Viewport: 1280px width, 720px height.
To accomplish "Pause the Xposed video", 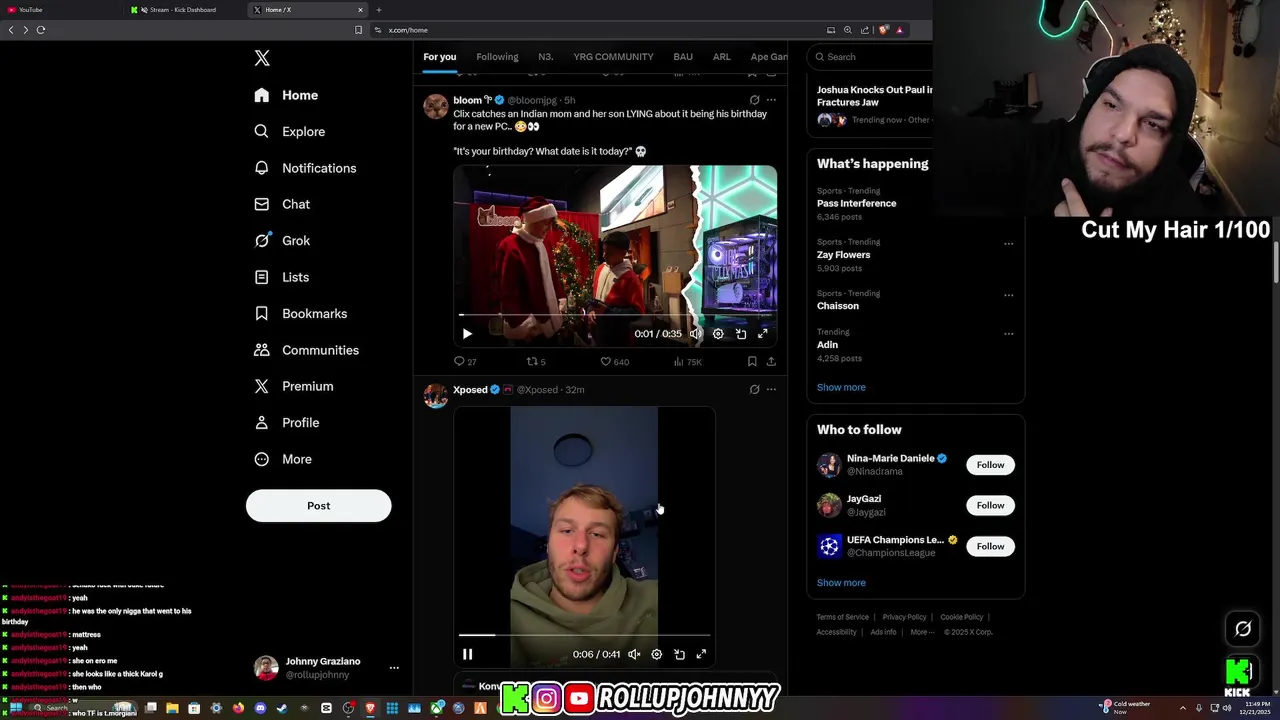I will 467,654.
